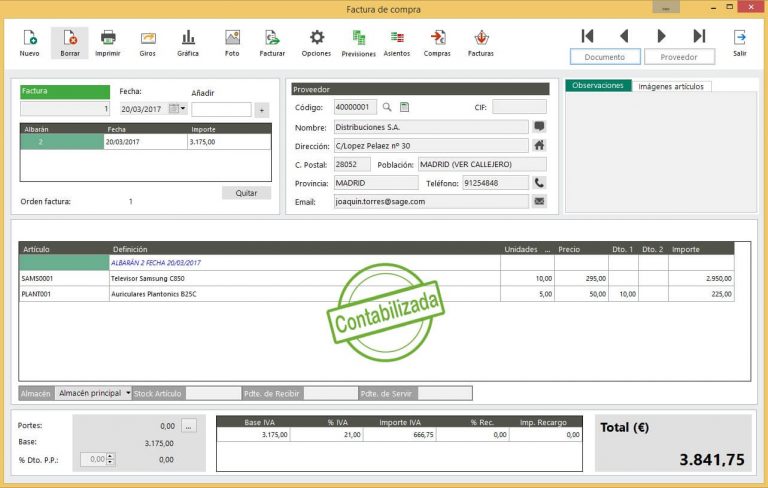Click the Borrar delete icon
The image size is (768, 488).
click(69, 39)
